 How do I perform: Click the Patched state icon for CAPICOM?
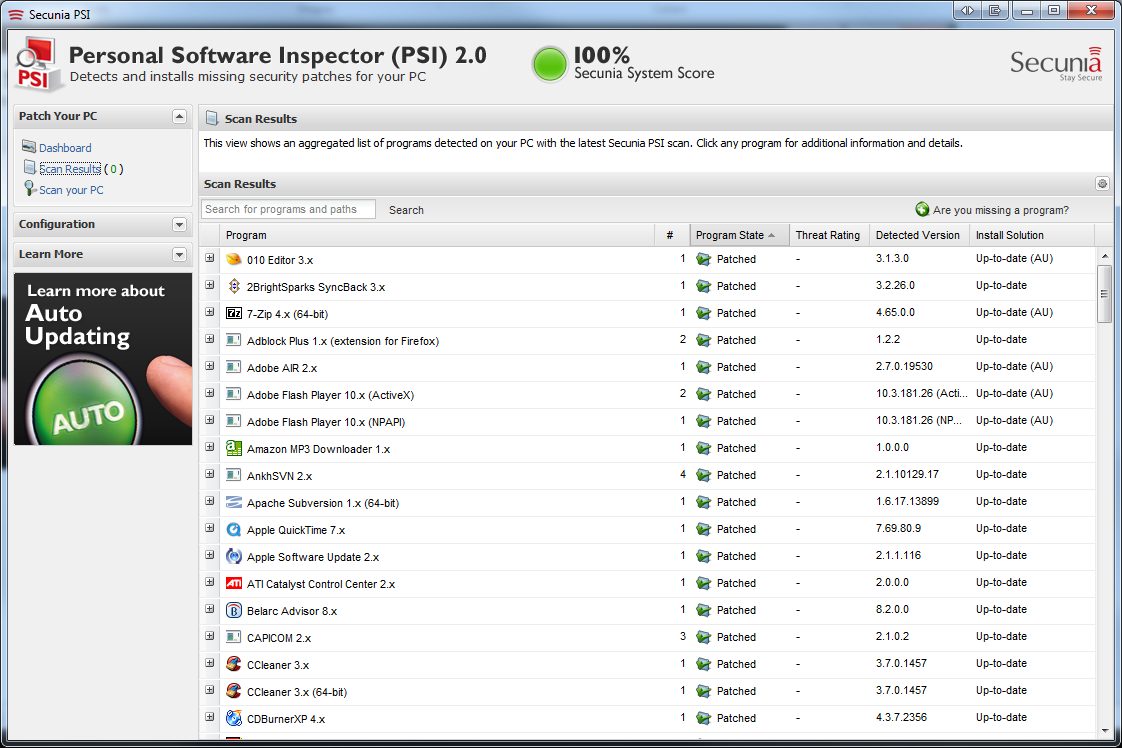tap(703, 637)
